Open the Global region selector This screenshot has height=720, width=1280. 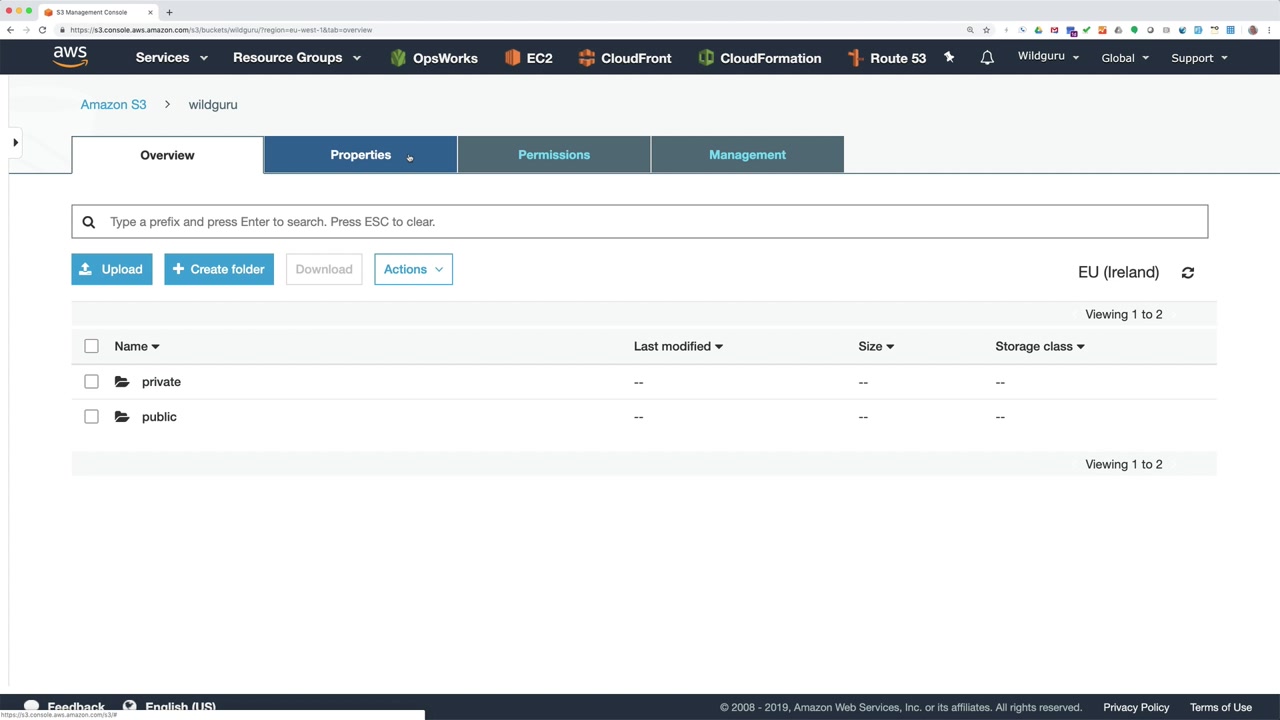coord(1125,58)
